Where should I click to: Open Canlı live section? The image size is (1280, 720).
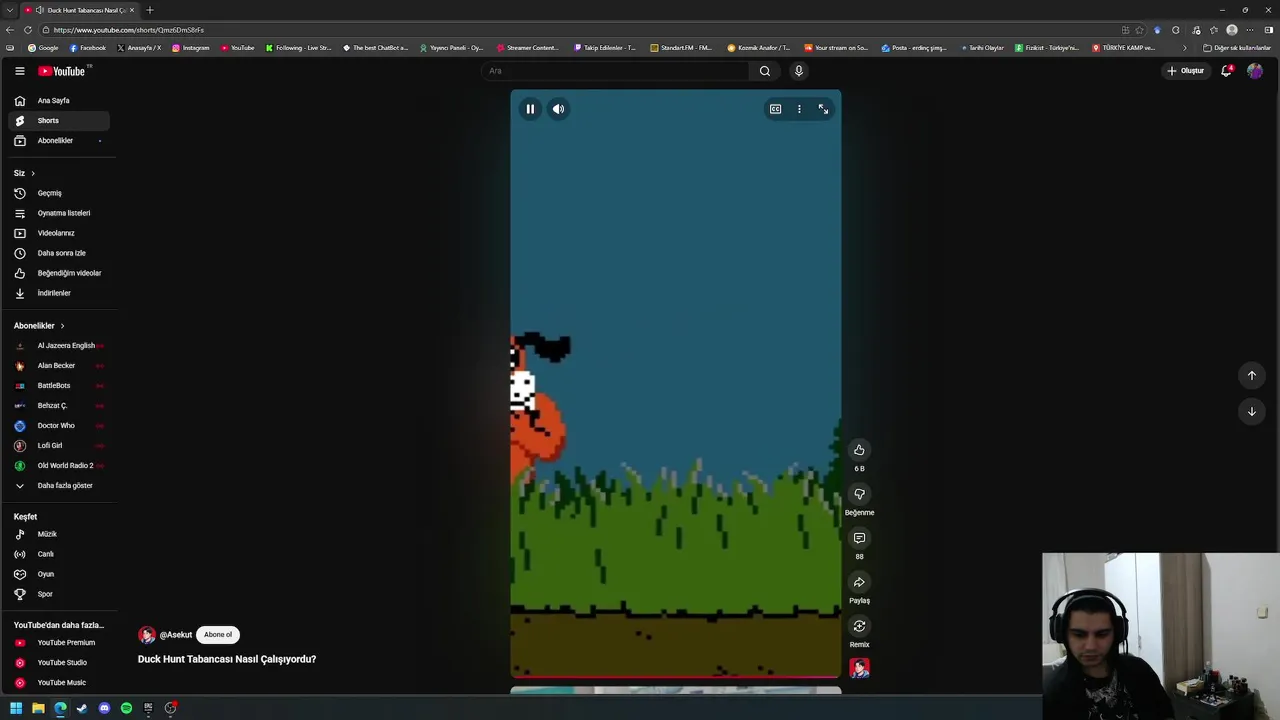[59, 554]
